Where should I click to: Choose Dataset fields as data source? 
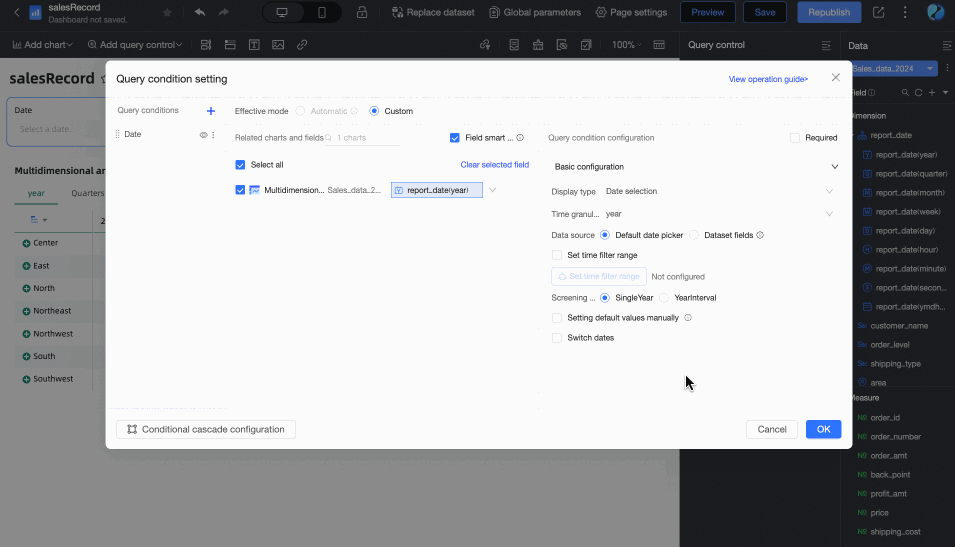click(x=694, y=235)
